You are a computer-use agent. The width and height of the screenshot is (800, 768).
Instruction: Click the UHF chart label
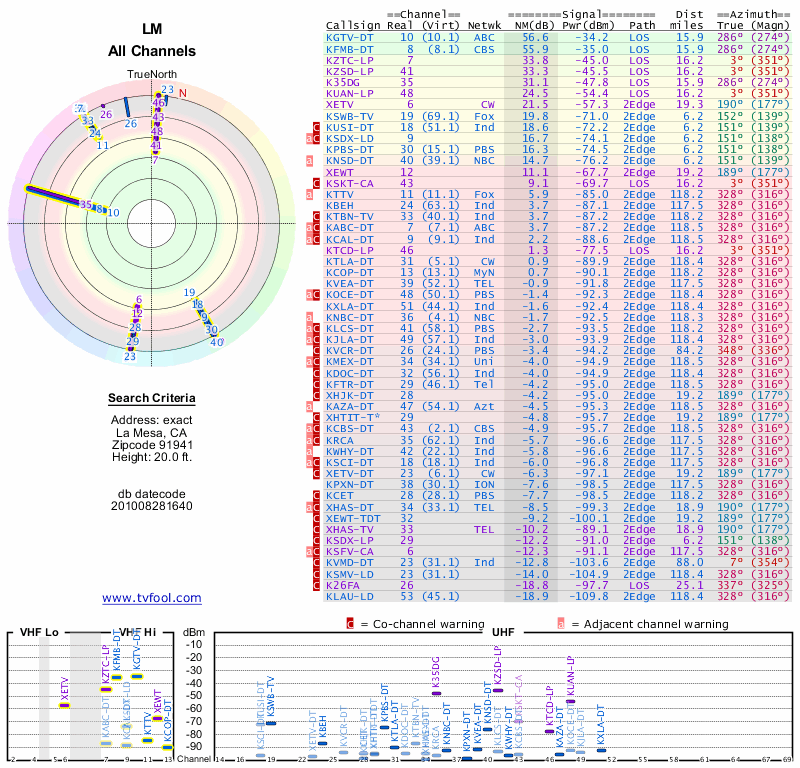click(x=503, y=632)
